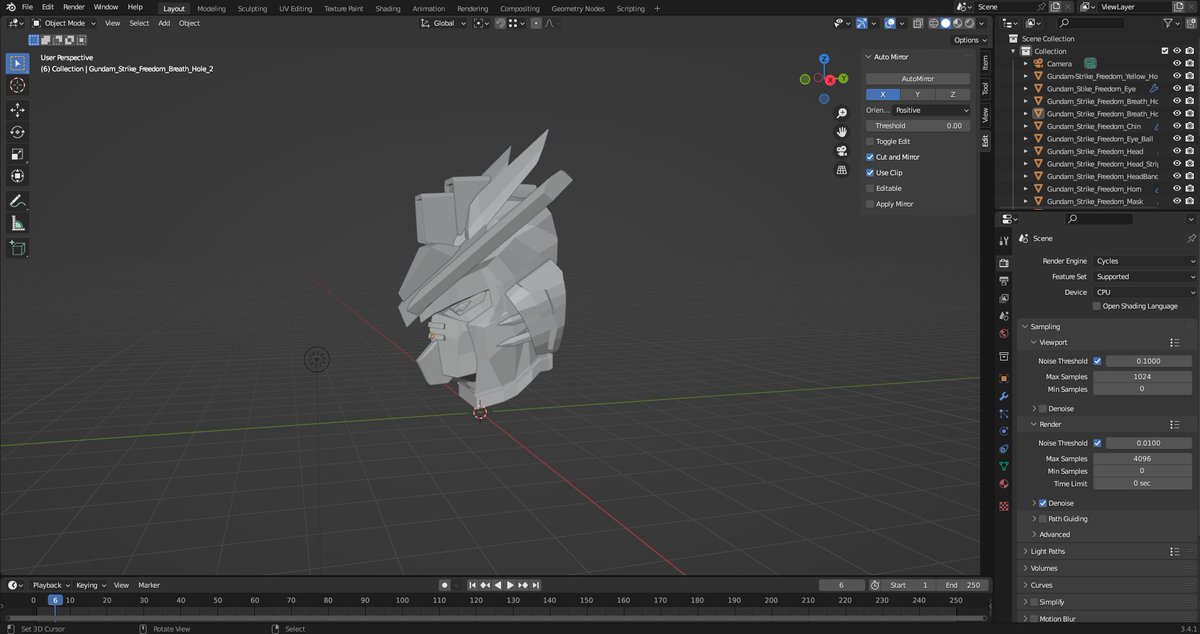Select the Move tool
1200x634 pixels.
point(17,108)
